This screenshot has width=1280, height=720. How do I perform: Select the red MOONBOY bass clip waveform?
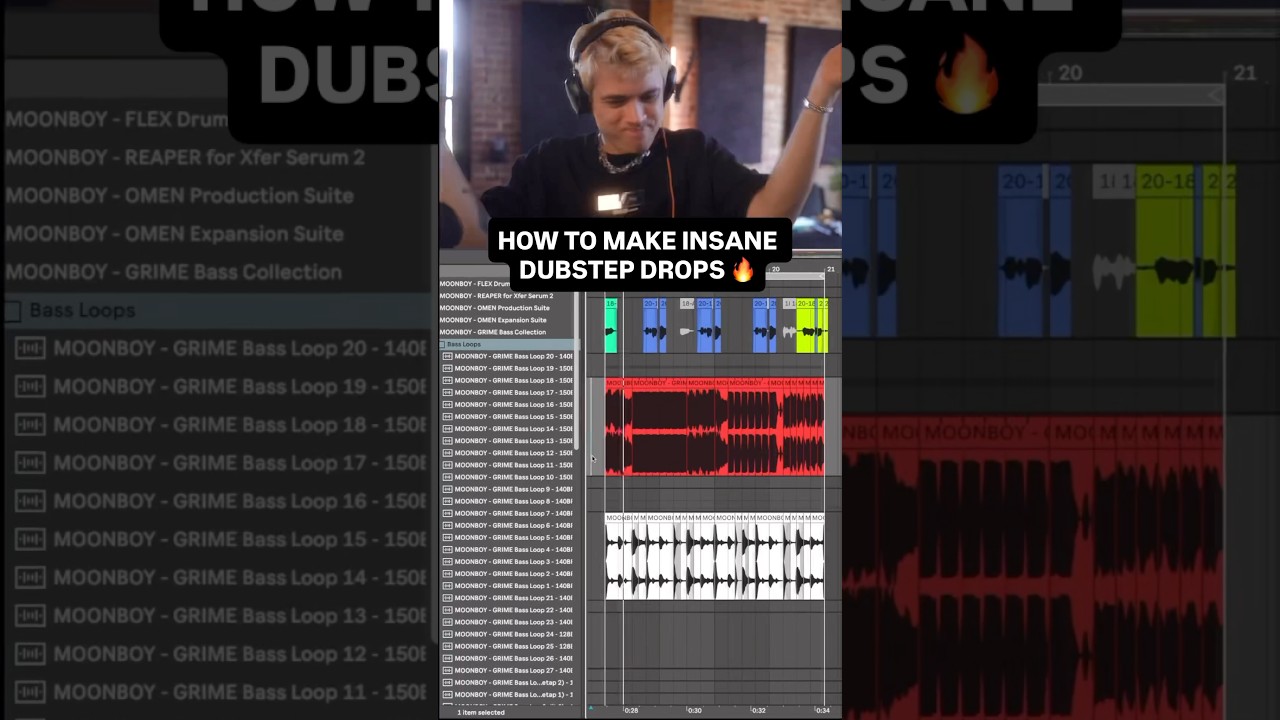click(715, 427)
